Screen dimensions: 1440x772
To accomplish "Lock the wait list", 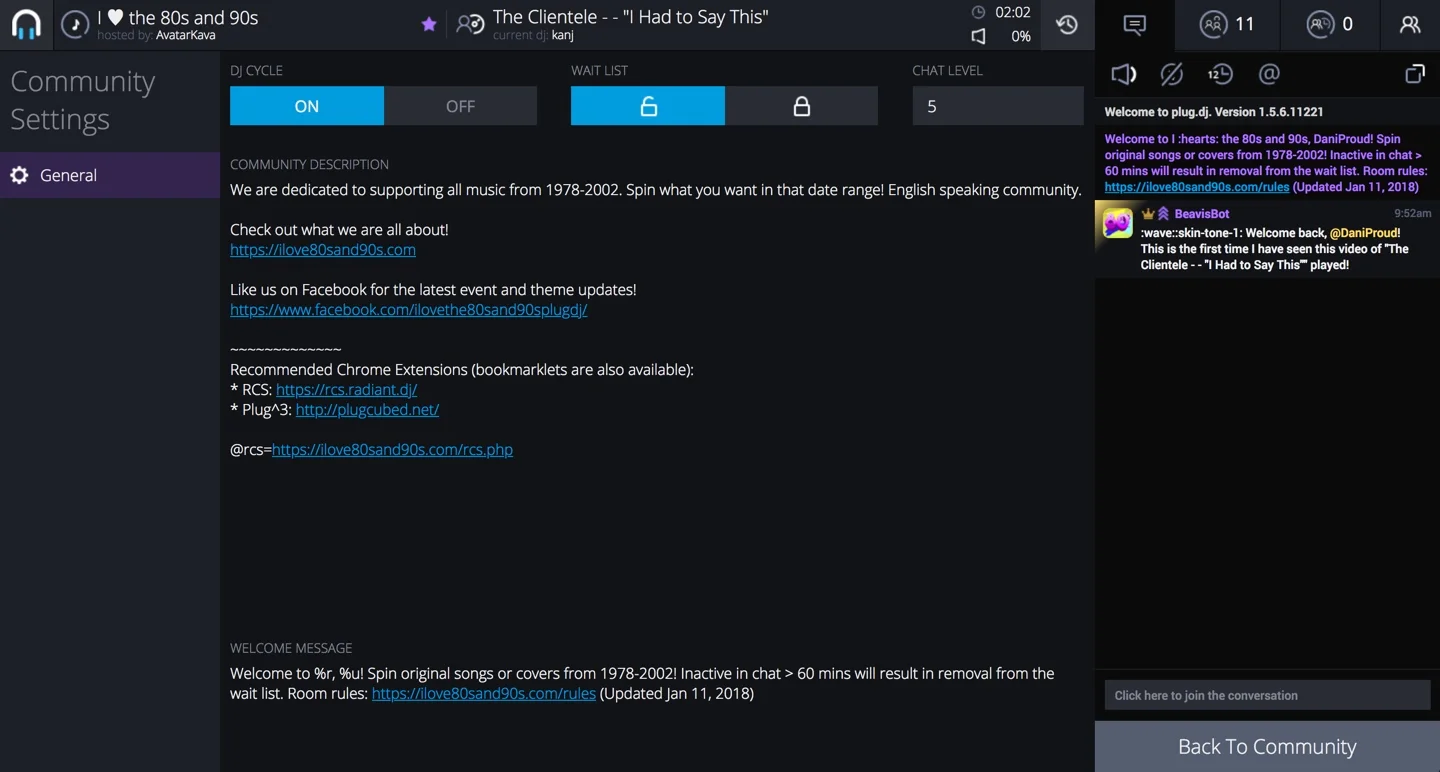I will pyautogui.click(x=802, y=106).
